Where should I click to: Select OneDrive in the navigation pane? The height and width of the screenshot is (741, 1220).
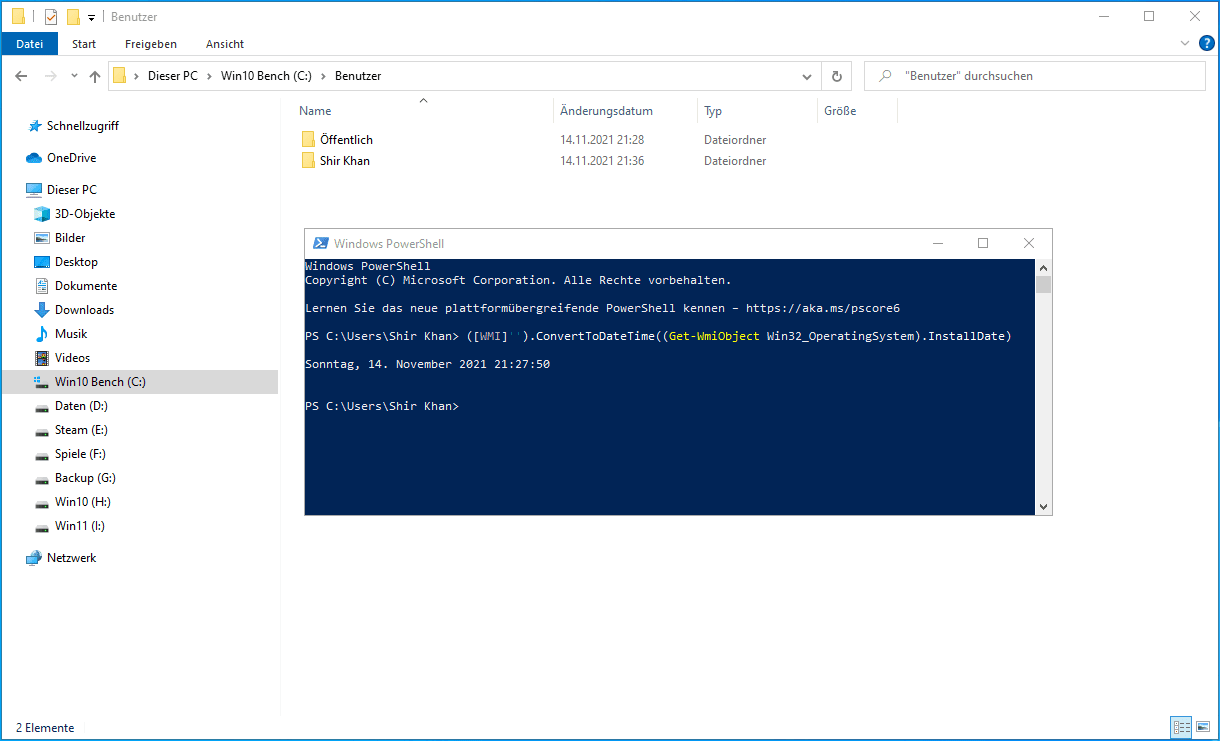[71, 158]
